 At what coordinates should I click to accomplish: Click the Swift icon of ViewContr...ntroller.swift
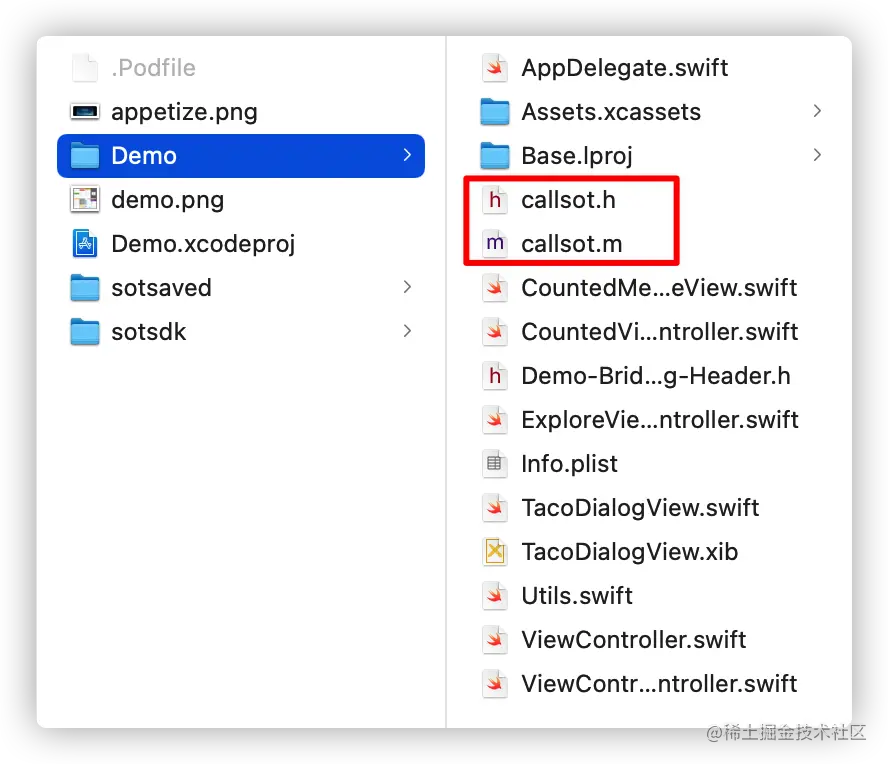pyautogui.click(x=495, y=684)
